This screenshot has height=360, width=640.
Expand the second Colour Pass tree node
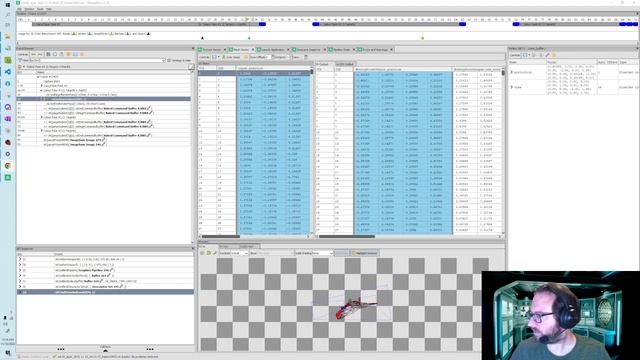pyautogui.click(x=42, y=117)
